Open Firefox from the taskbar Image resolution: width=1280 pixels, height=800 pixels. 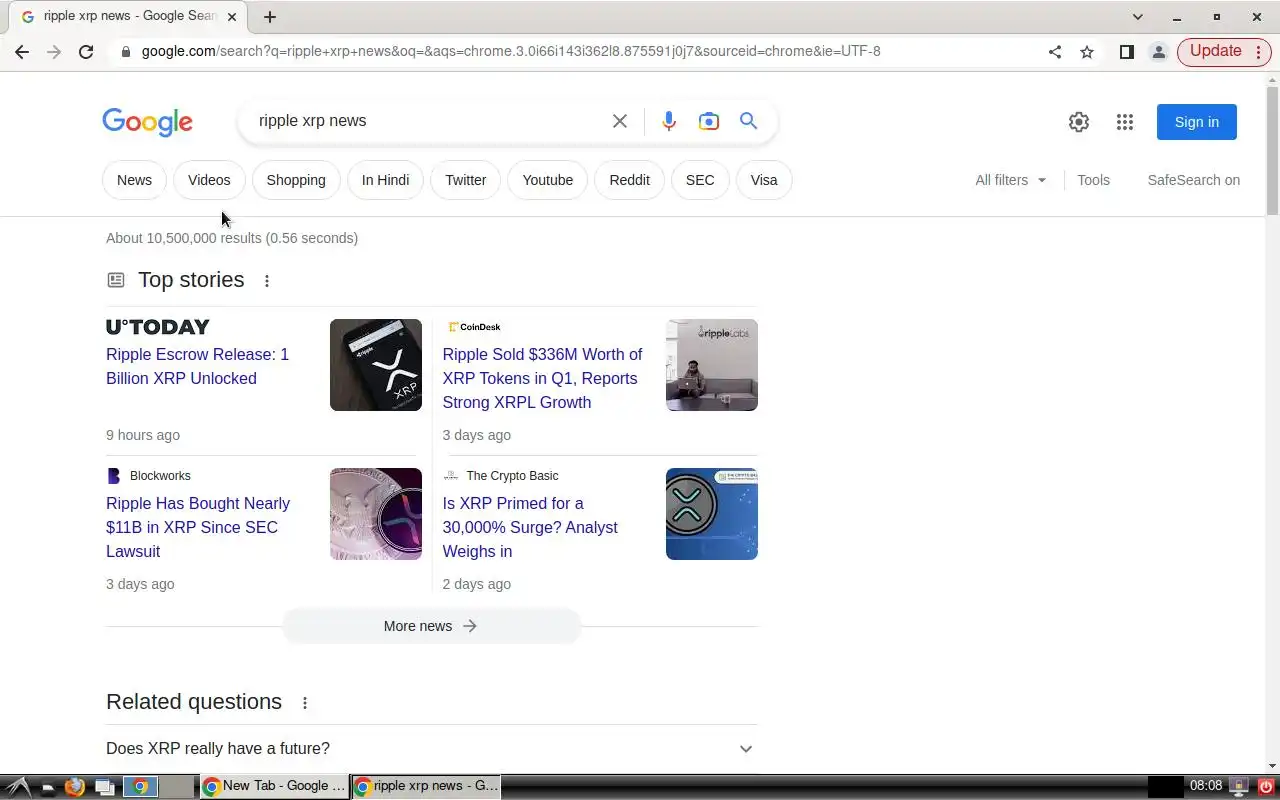click(74, 787)
